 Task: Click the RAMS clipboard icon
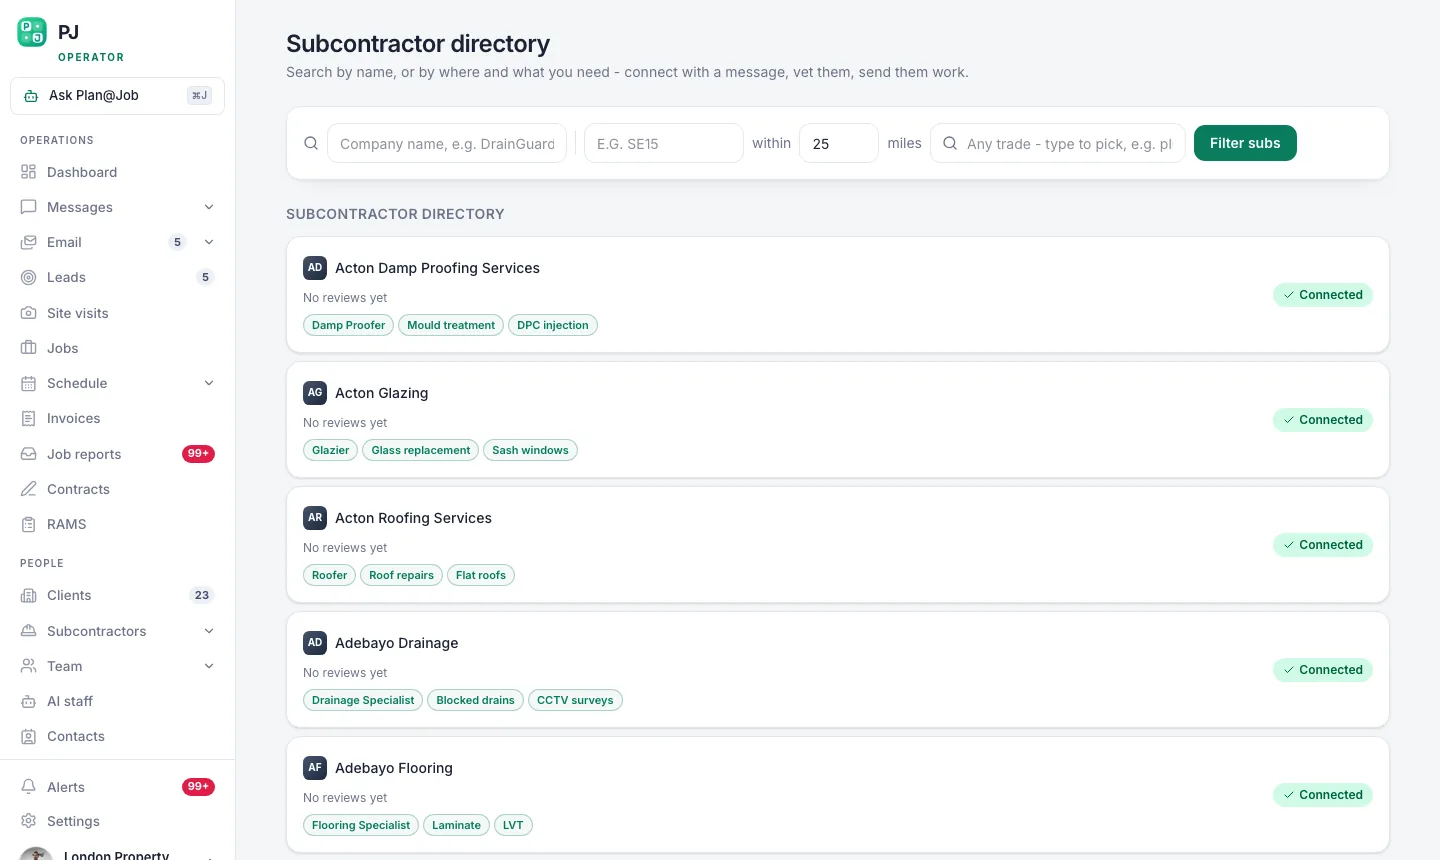coord(28,524)
